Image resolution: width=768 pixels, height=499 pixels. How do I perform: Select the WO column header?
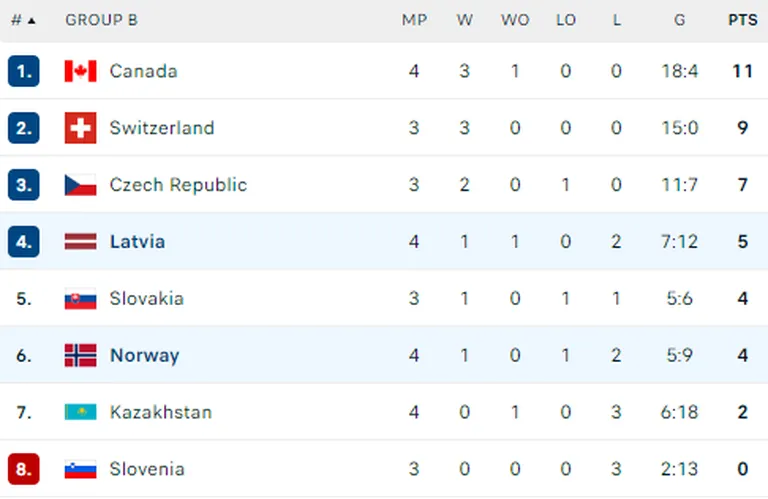tap(515, 20)
